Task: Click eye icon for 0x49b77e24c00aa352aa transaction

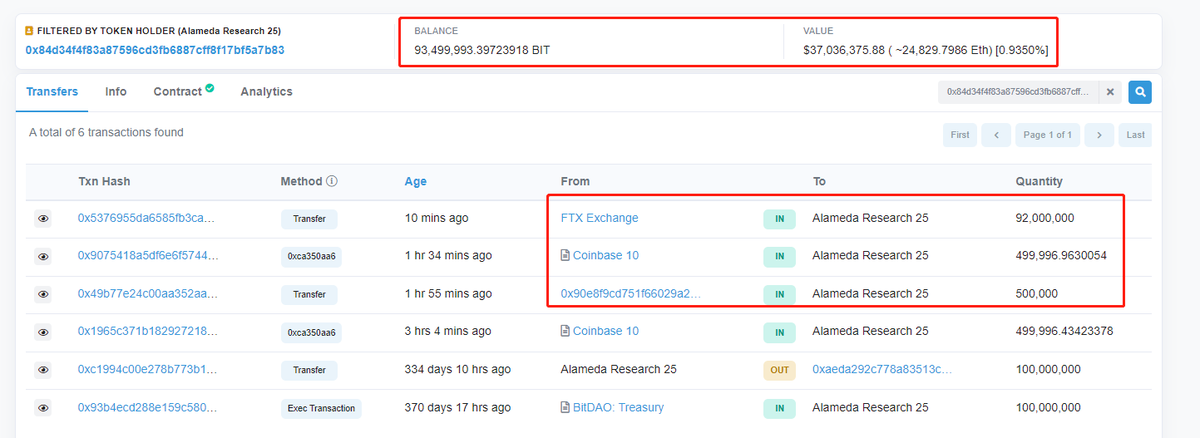Action: tap(43, 294)
